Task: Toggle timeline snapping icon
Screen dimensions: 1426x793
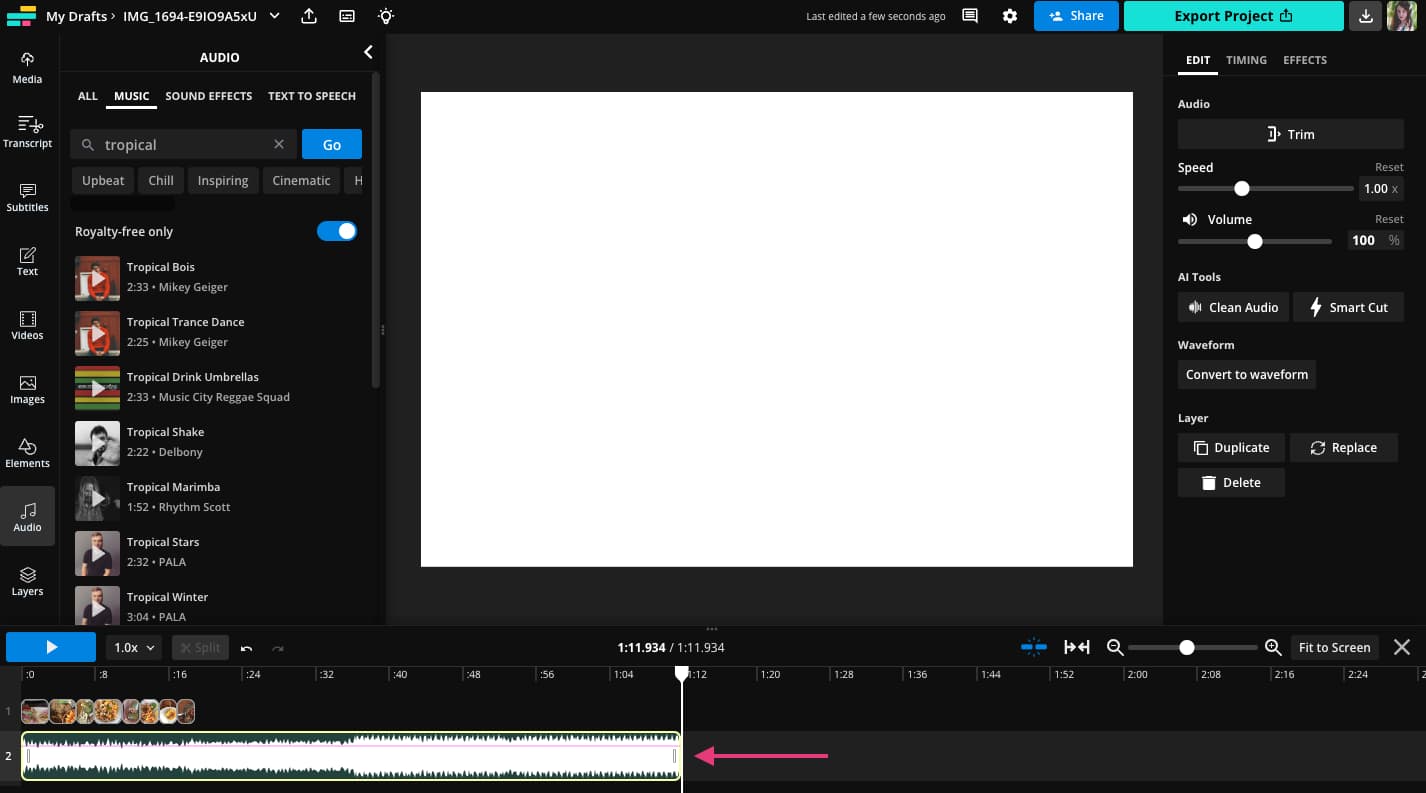Action: [x=1034, y=647]
